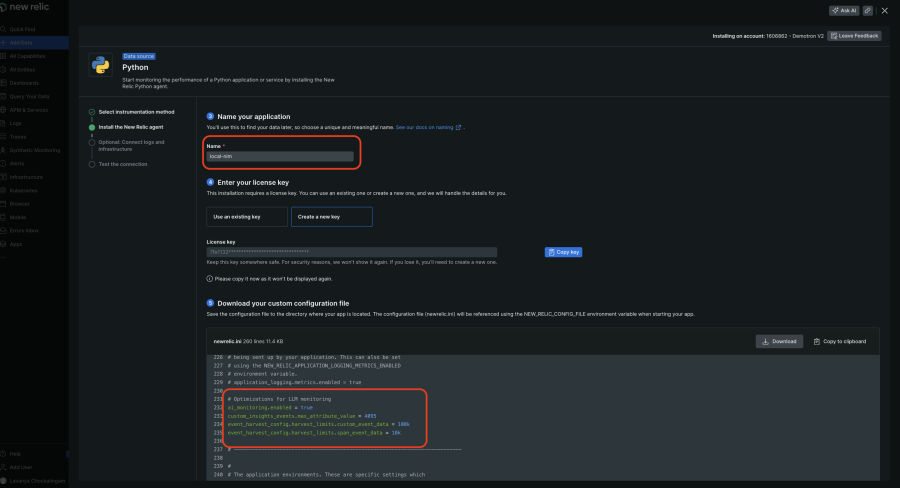Go to APM & Services in sidebar
Viewport: 900px width, 488px height.
point(28,110)
